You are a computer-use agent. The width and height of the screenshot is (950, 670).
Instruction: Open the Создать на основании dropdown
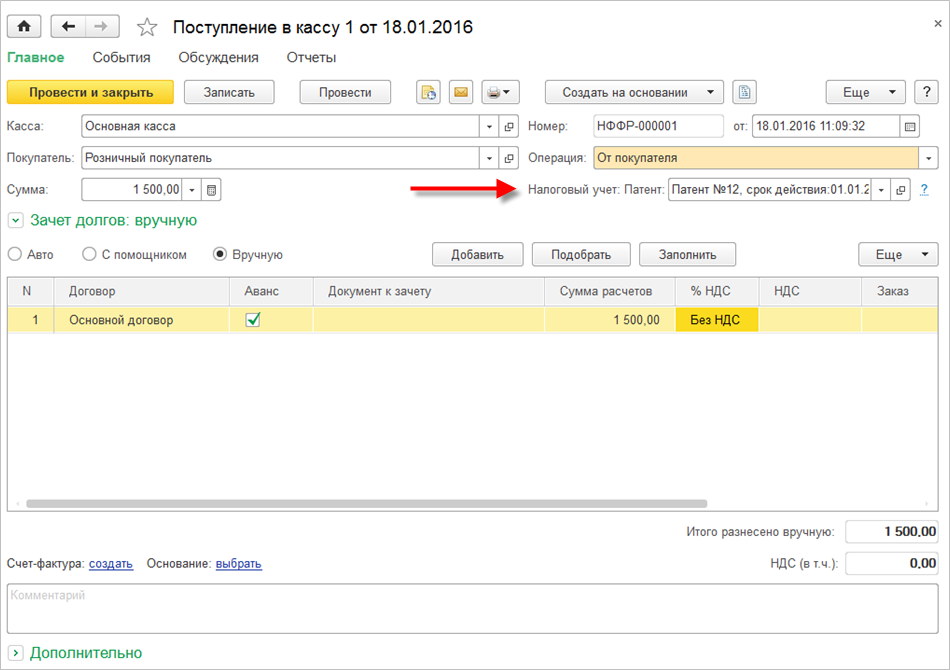pos(633,93)
